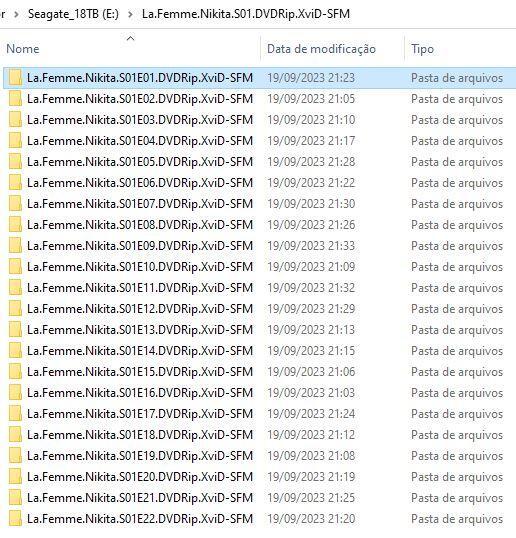The width and height of the screenshot is (516, 538).
Task: Select the S01E22 folder icon
Action: pyautogui.click(x=15, y=519)
